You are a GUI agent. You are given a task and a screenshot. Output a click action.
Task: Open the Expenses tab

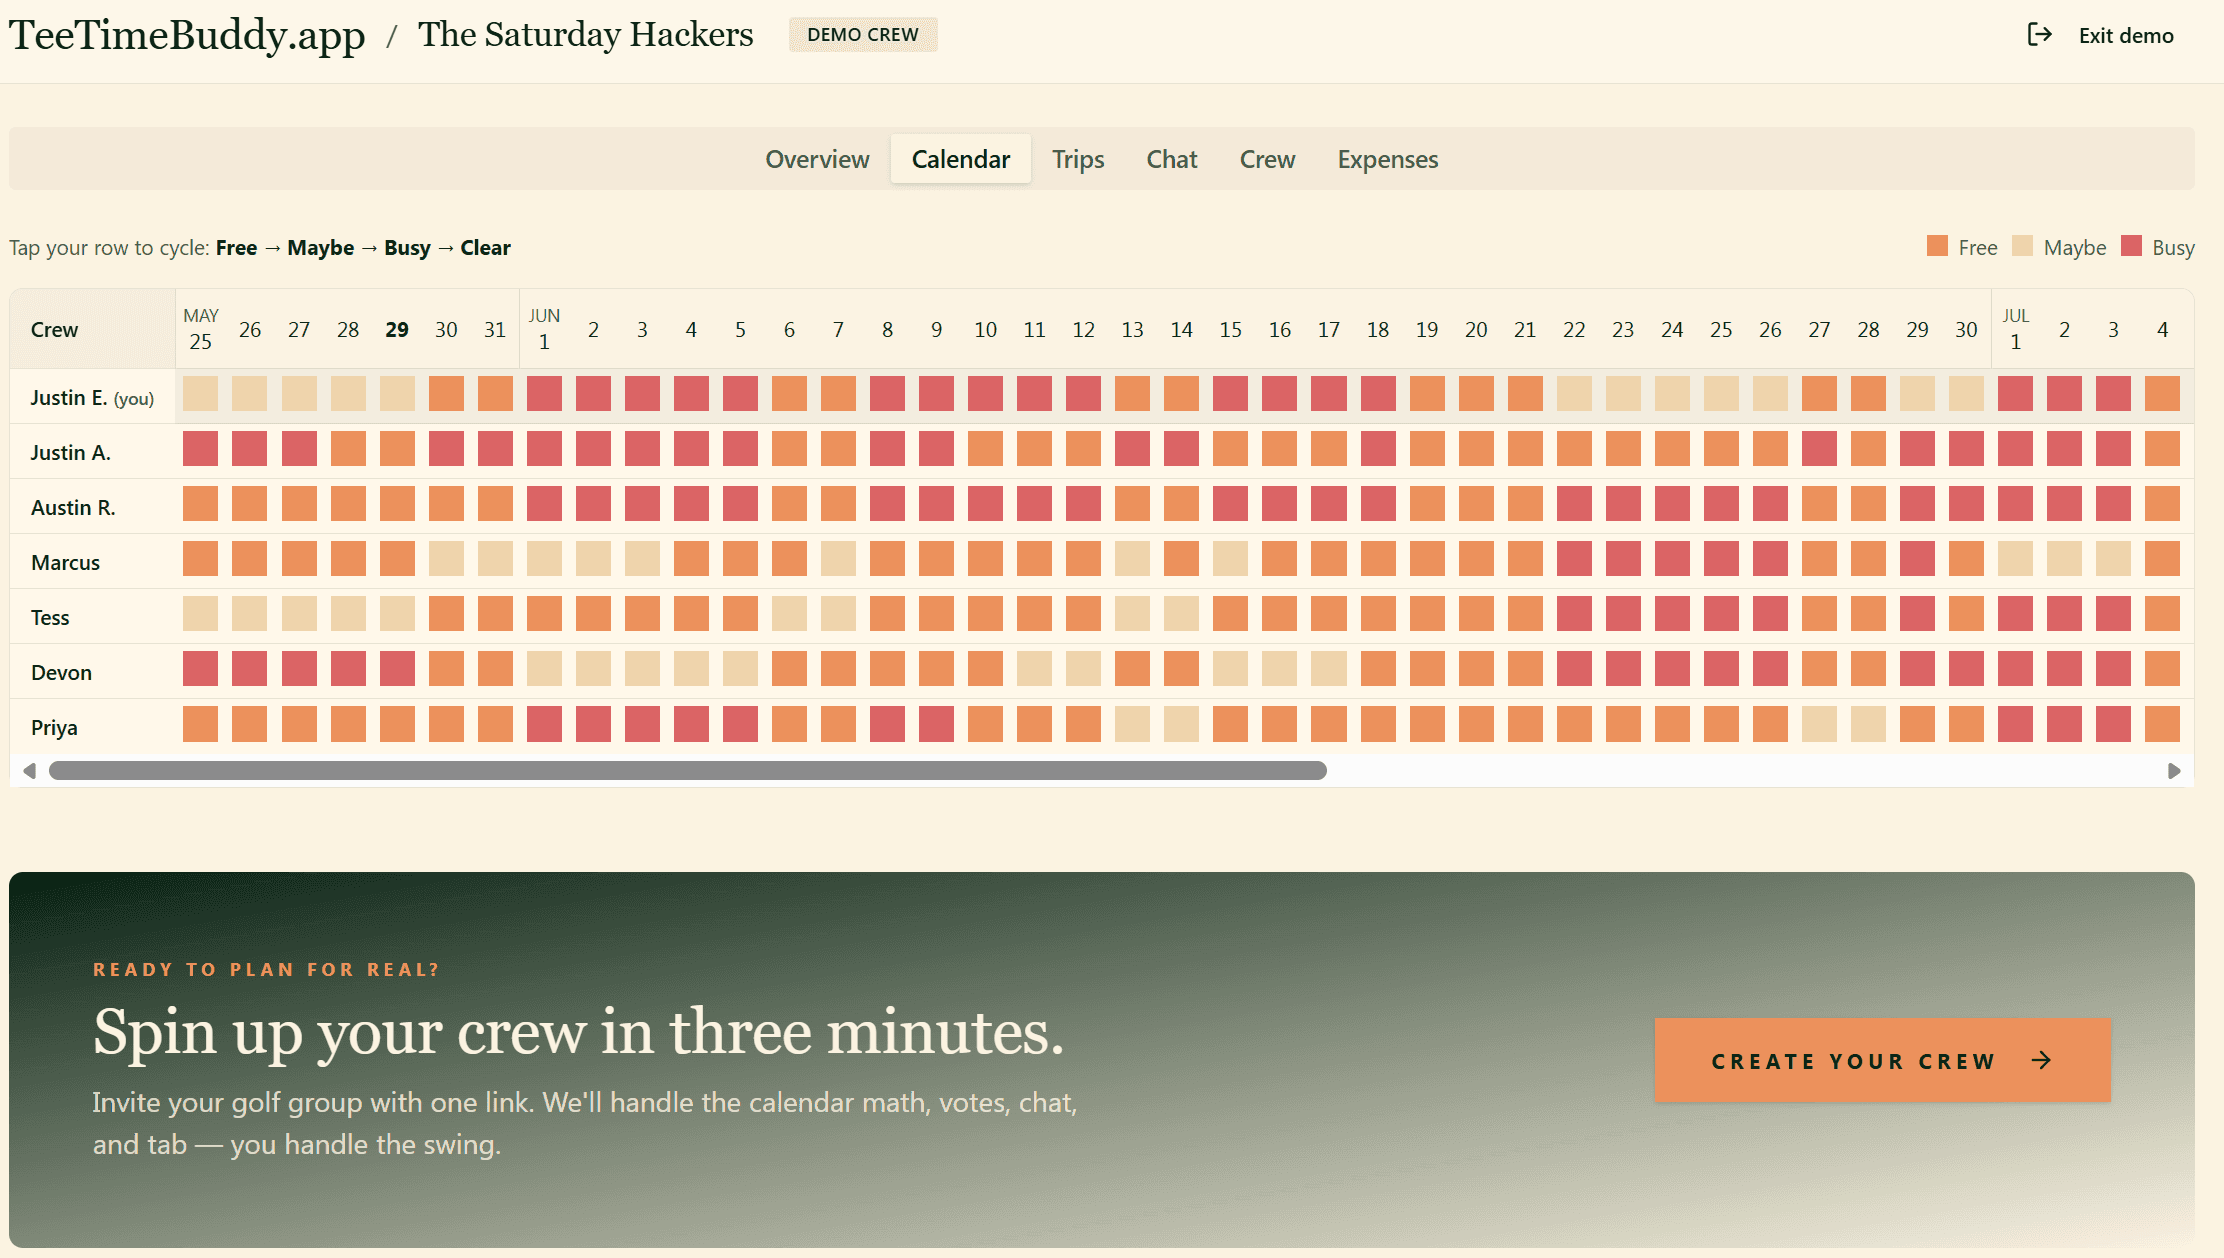point(1388,159)
